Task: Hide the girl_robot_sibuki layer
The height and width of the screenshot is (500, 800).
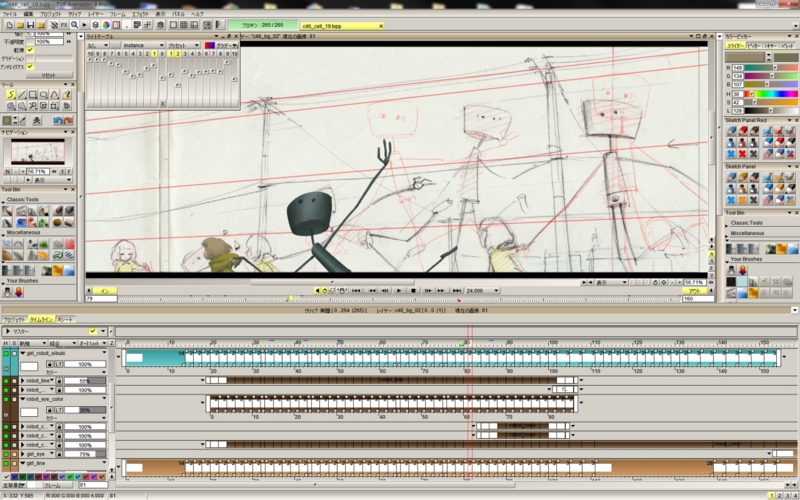Action: point(6,353)
